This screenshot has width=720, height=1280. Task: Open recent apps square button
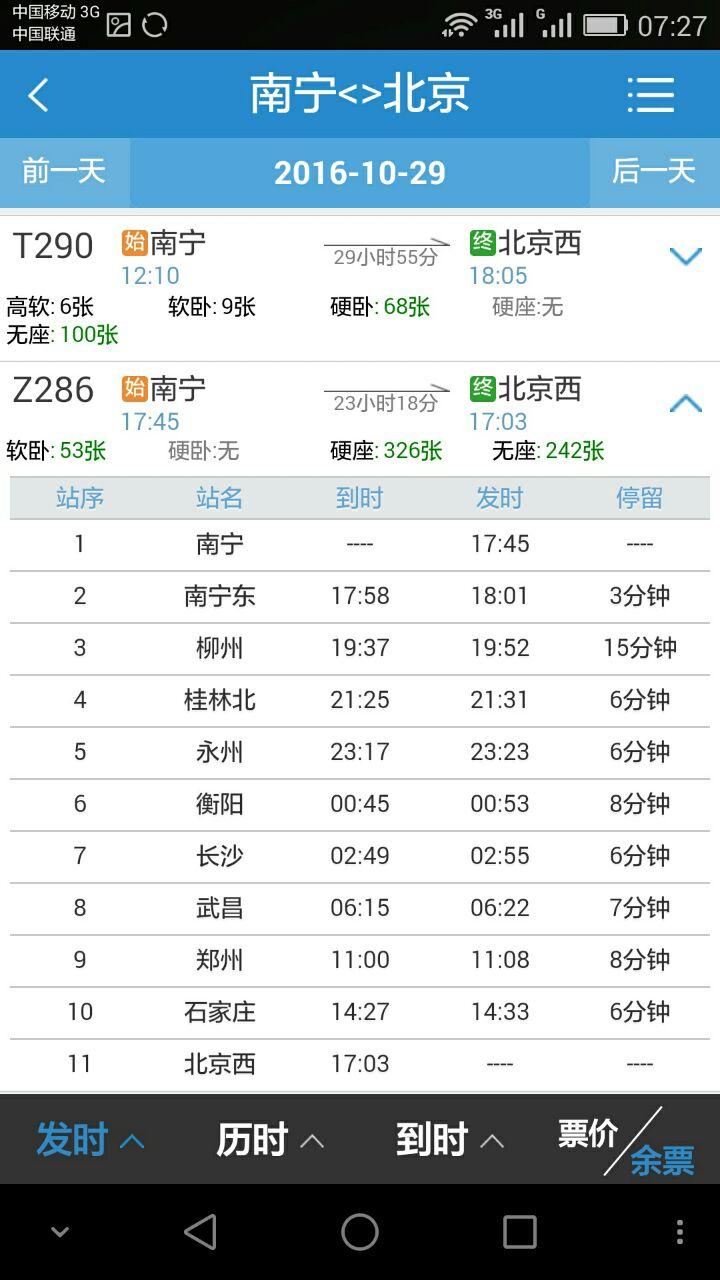tap(519, 1232)
